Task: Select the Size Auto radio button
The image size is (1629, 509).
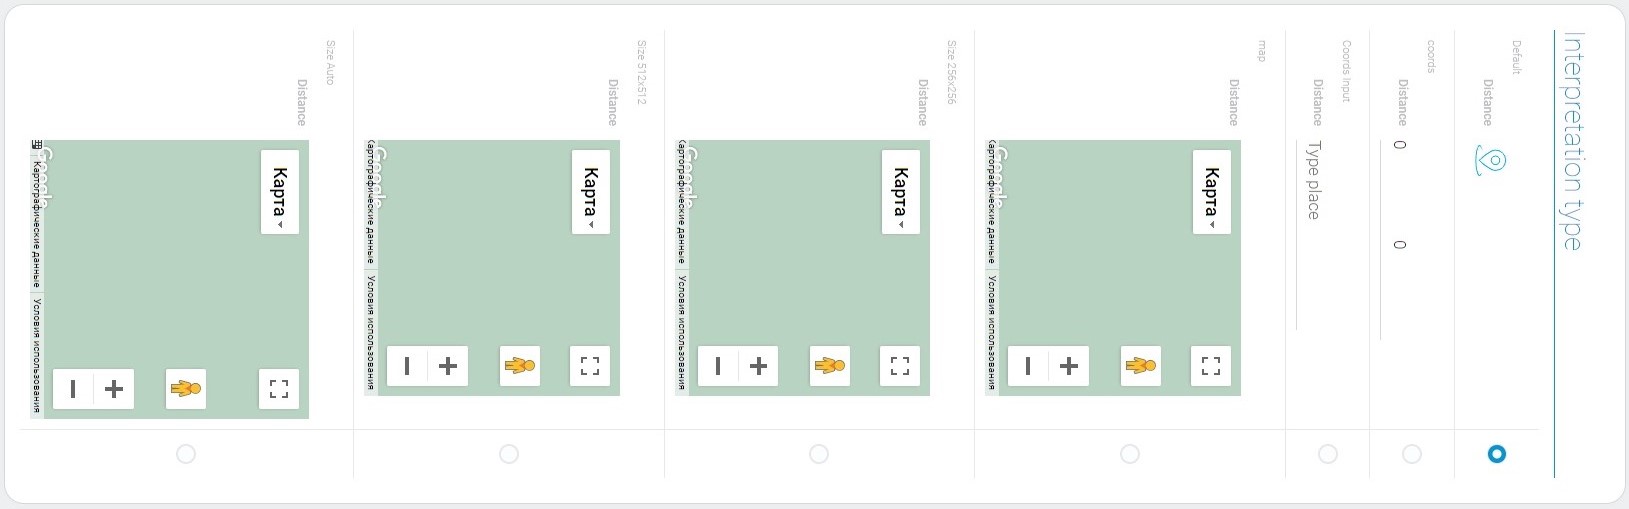Action: click(185, 454)
